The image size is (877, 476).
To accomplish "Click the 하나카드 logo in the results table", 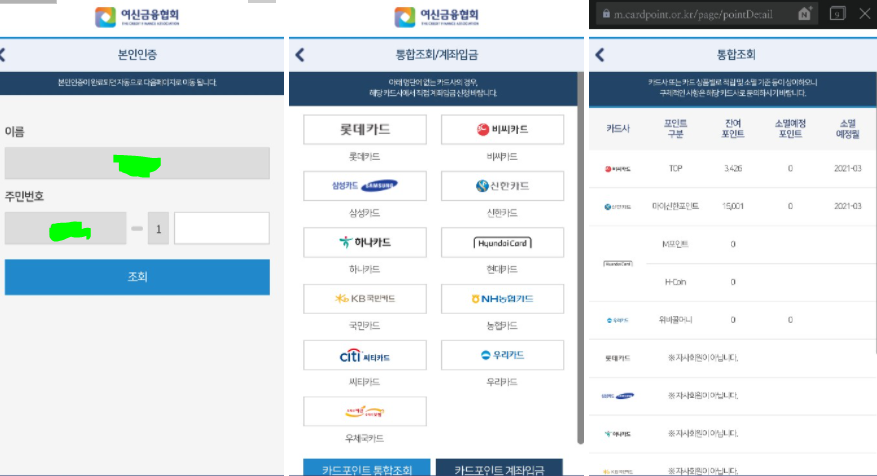I will 617,433.
